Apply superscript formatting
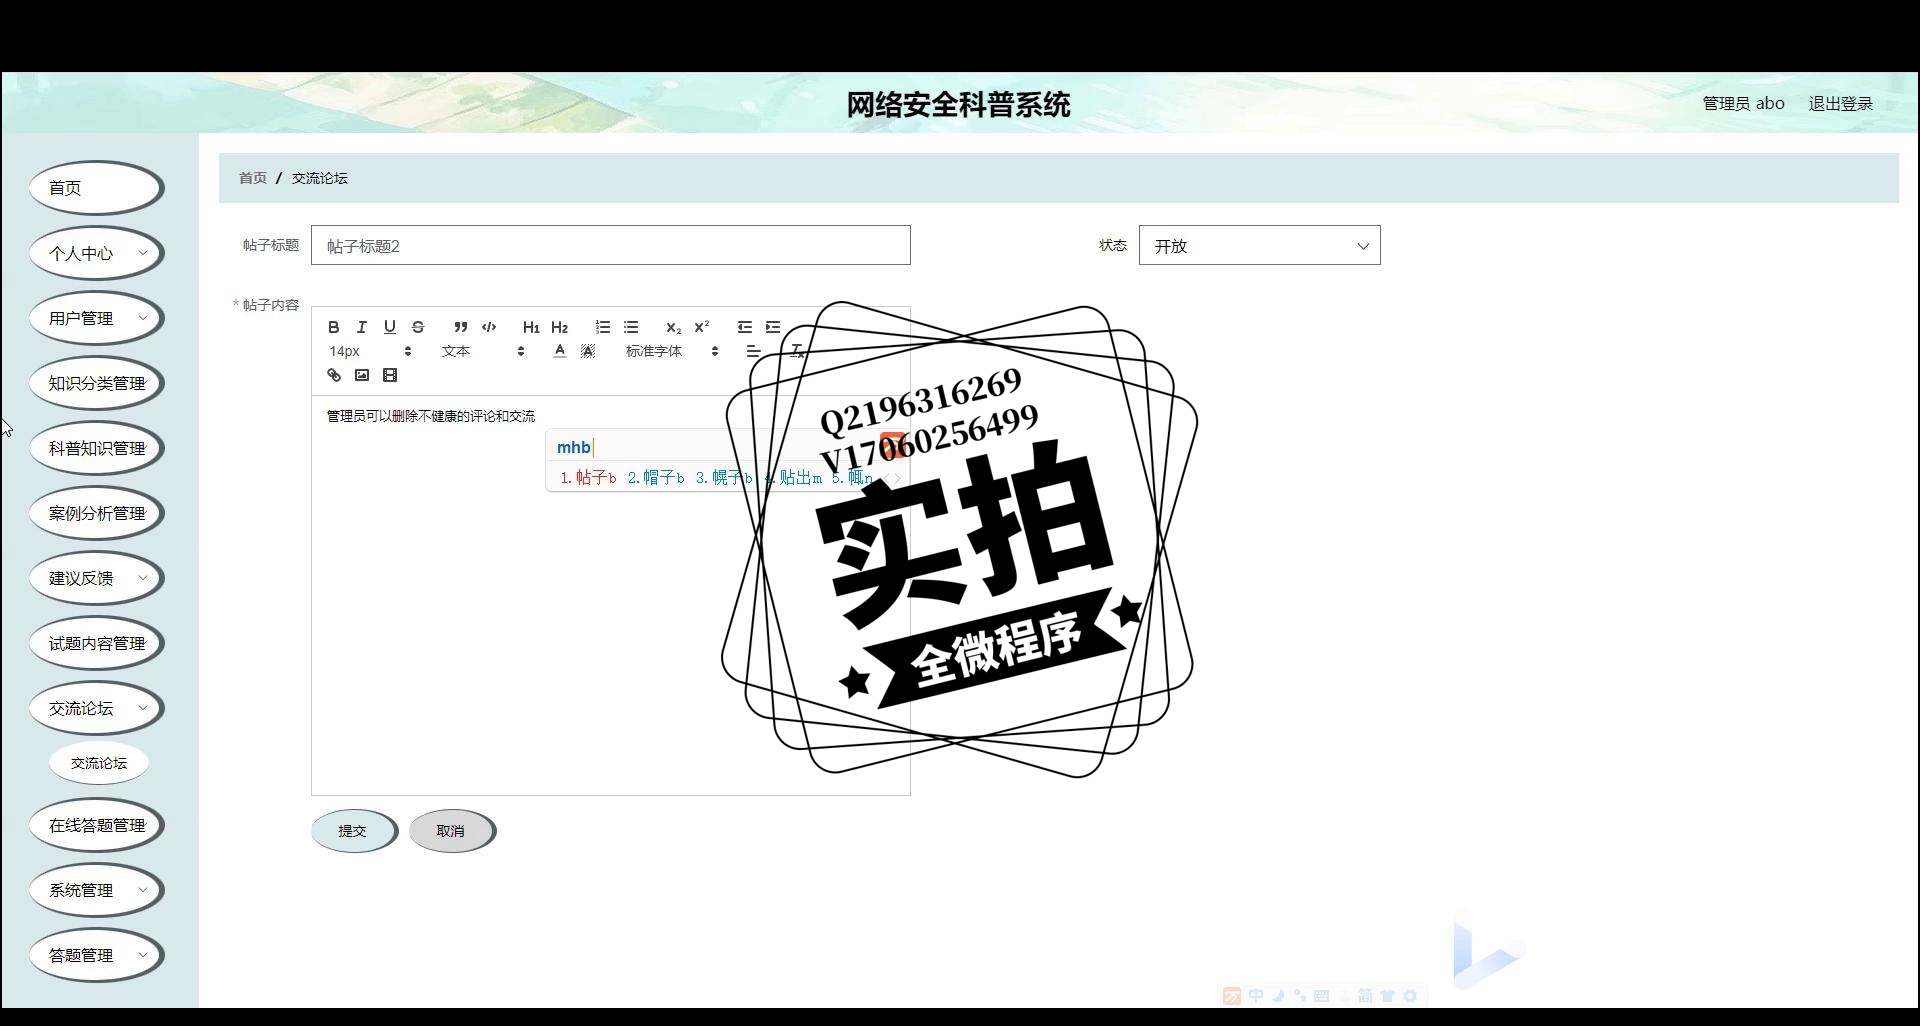 pyautogui.click(x=702, y=327)
